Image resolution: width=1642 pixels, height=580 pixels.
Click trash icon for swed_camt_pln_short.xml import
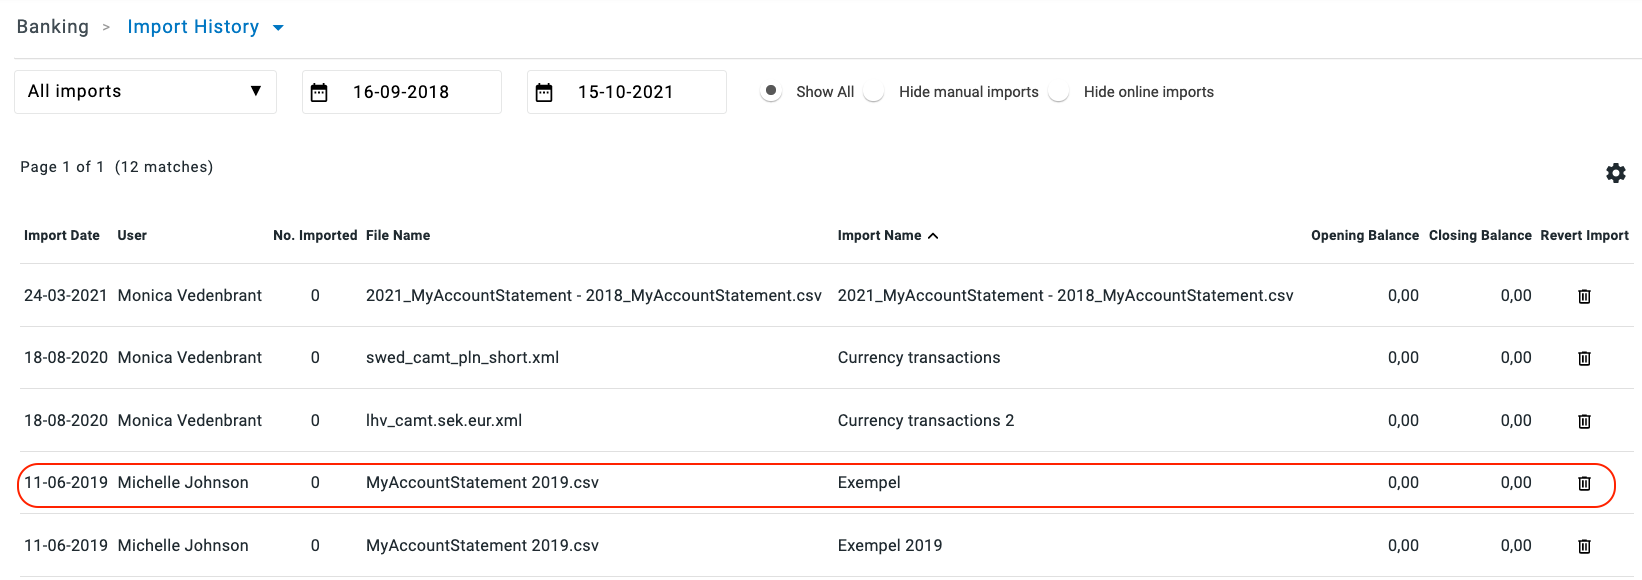(x=1584, y=358)
